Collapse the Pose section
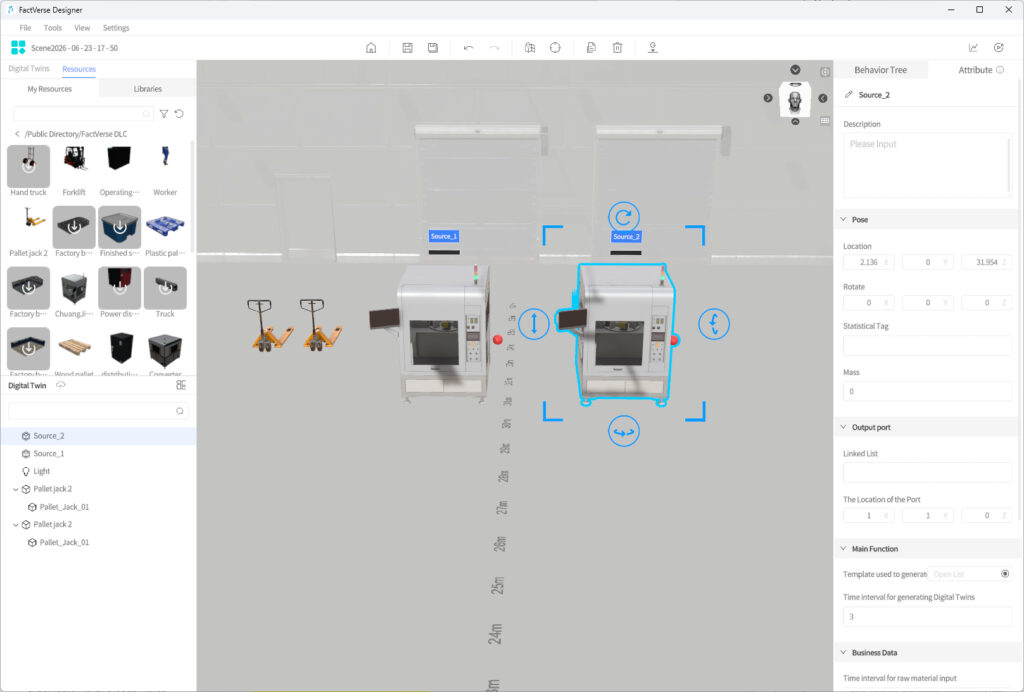Screen dimensions: 1024x692 click(843, 219)
